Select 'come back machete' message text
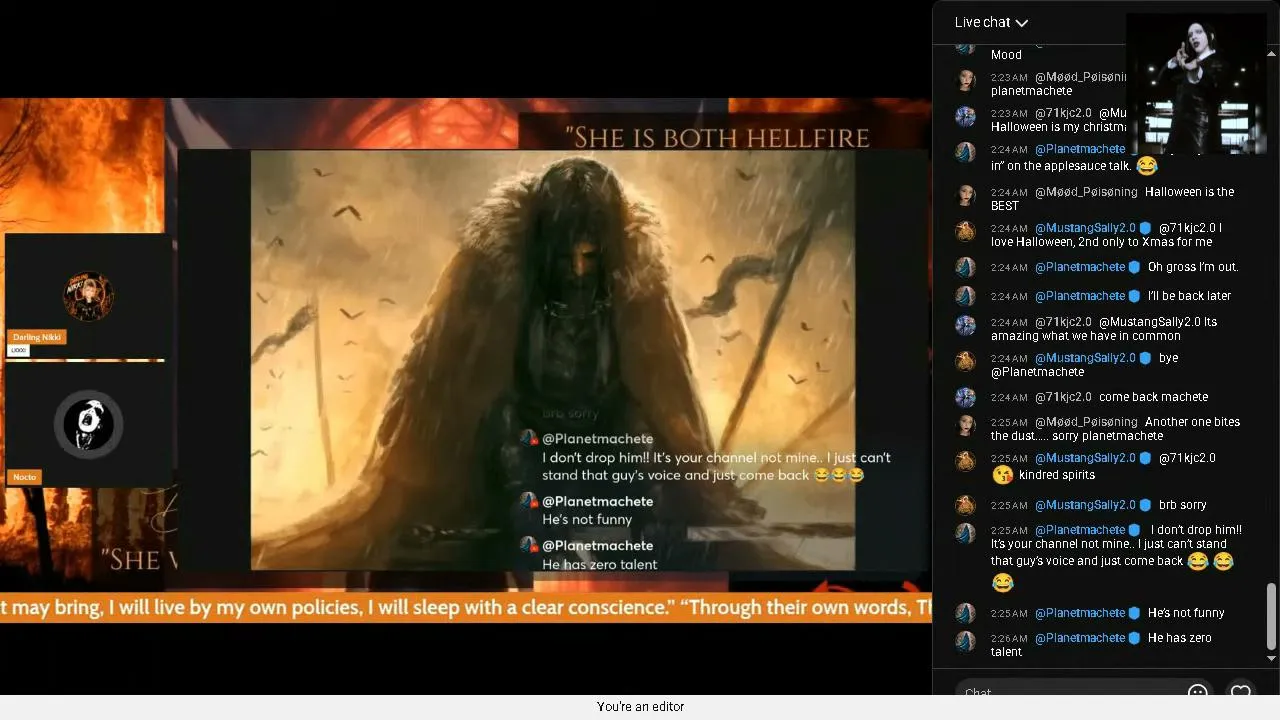 pos(1154,397)
